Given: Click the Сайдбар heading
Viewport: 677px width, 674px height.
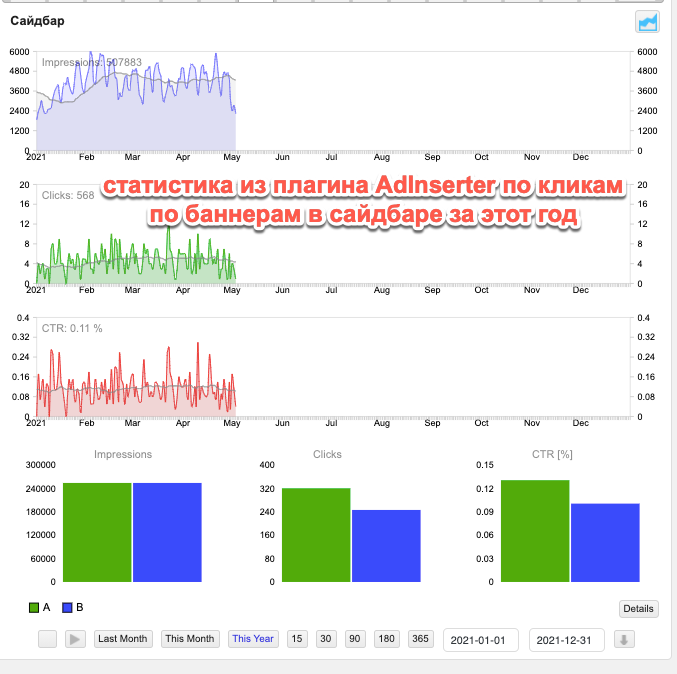Looking at the screenshot, I should [x=38, y=21].
